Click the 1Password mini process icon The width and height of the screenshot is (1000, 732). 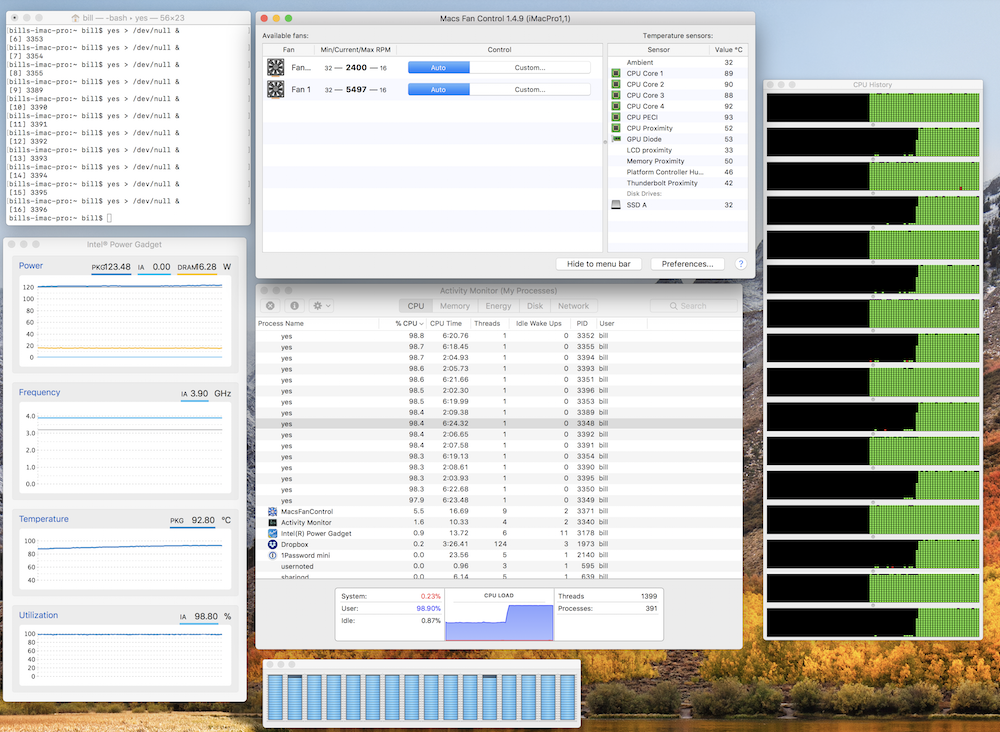pyautogui.click(x=273, y=555)
